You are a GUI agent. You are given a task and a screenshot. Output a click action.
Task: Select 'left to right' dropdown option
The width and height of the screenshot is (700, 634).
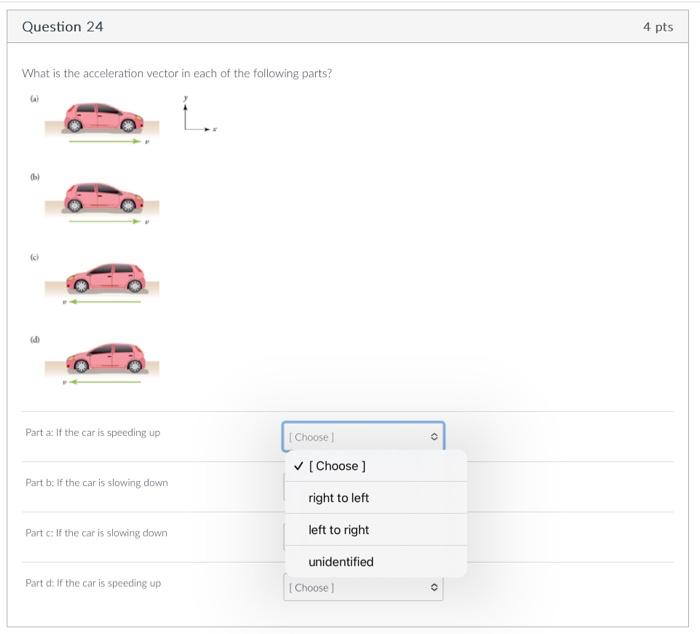pyautogui.click(x=376, y=530)
